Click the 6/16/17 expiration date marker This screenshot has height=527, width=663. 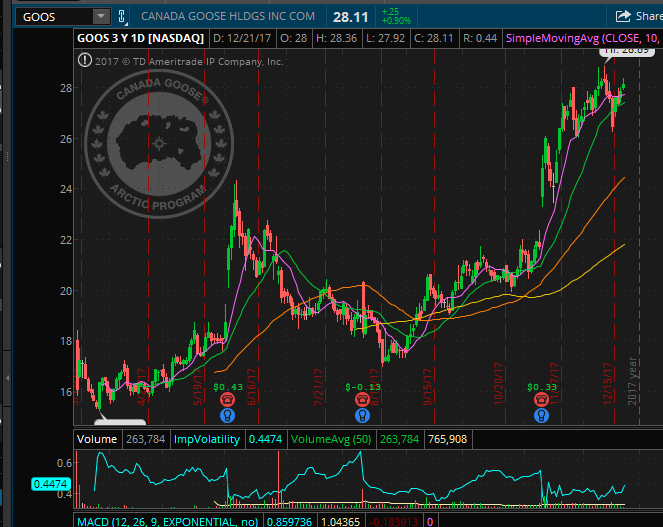click(252, 387)
